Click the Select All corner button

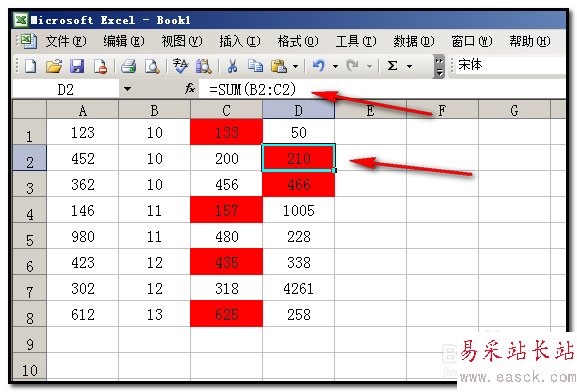tap(29, 109)
